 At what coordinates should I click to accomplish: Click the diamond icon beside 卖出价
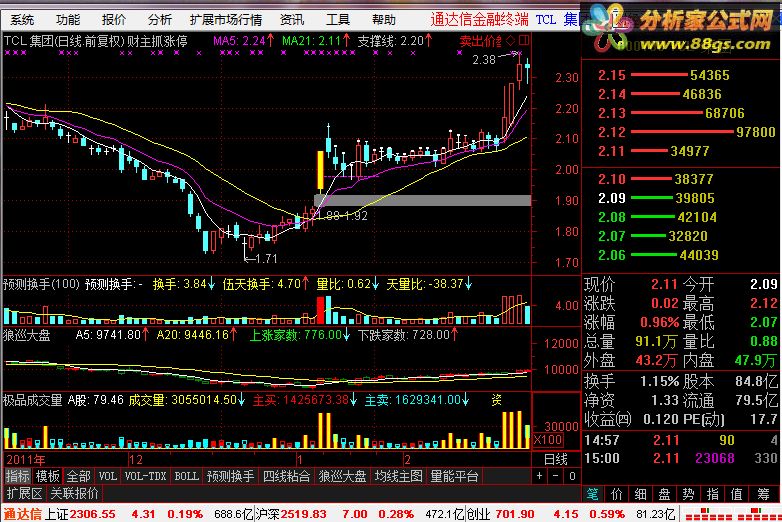tap(510, 40)
